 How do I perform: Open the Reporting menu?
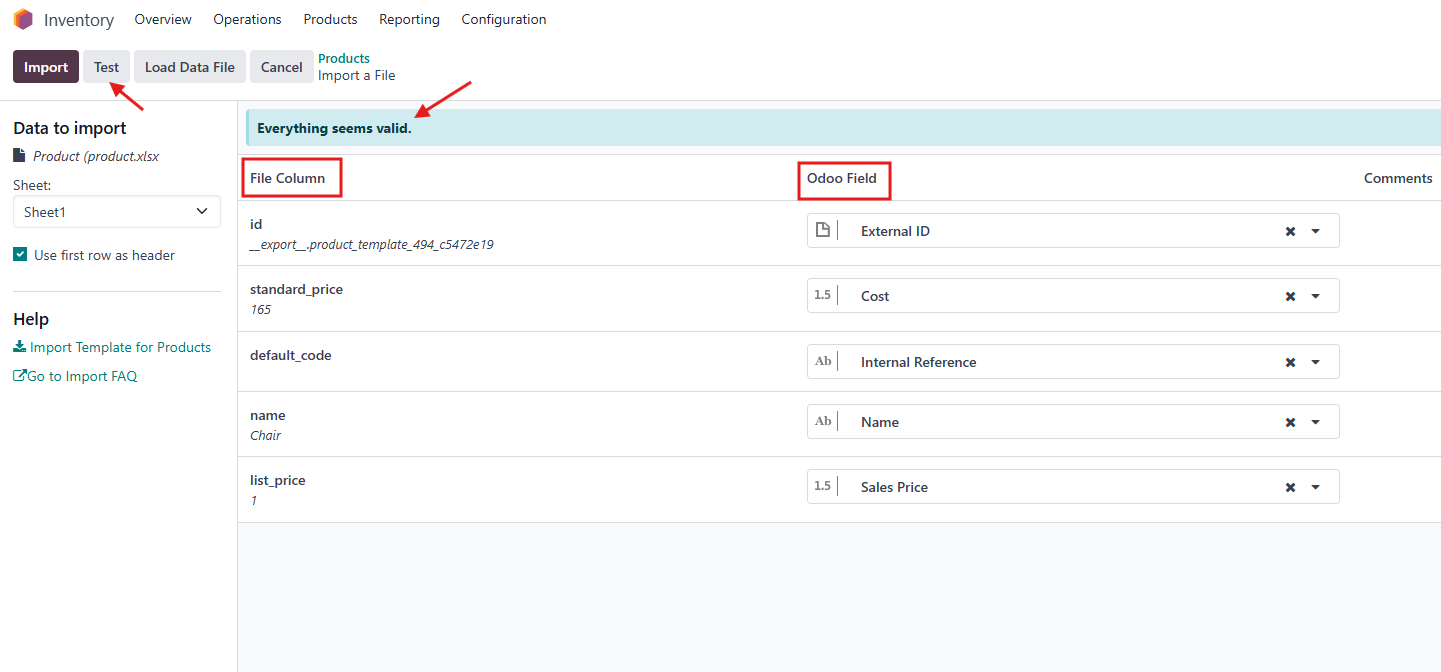click(x=409, y=19)
